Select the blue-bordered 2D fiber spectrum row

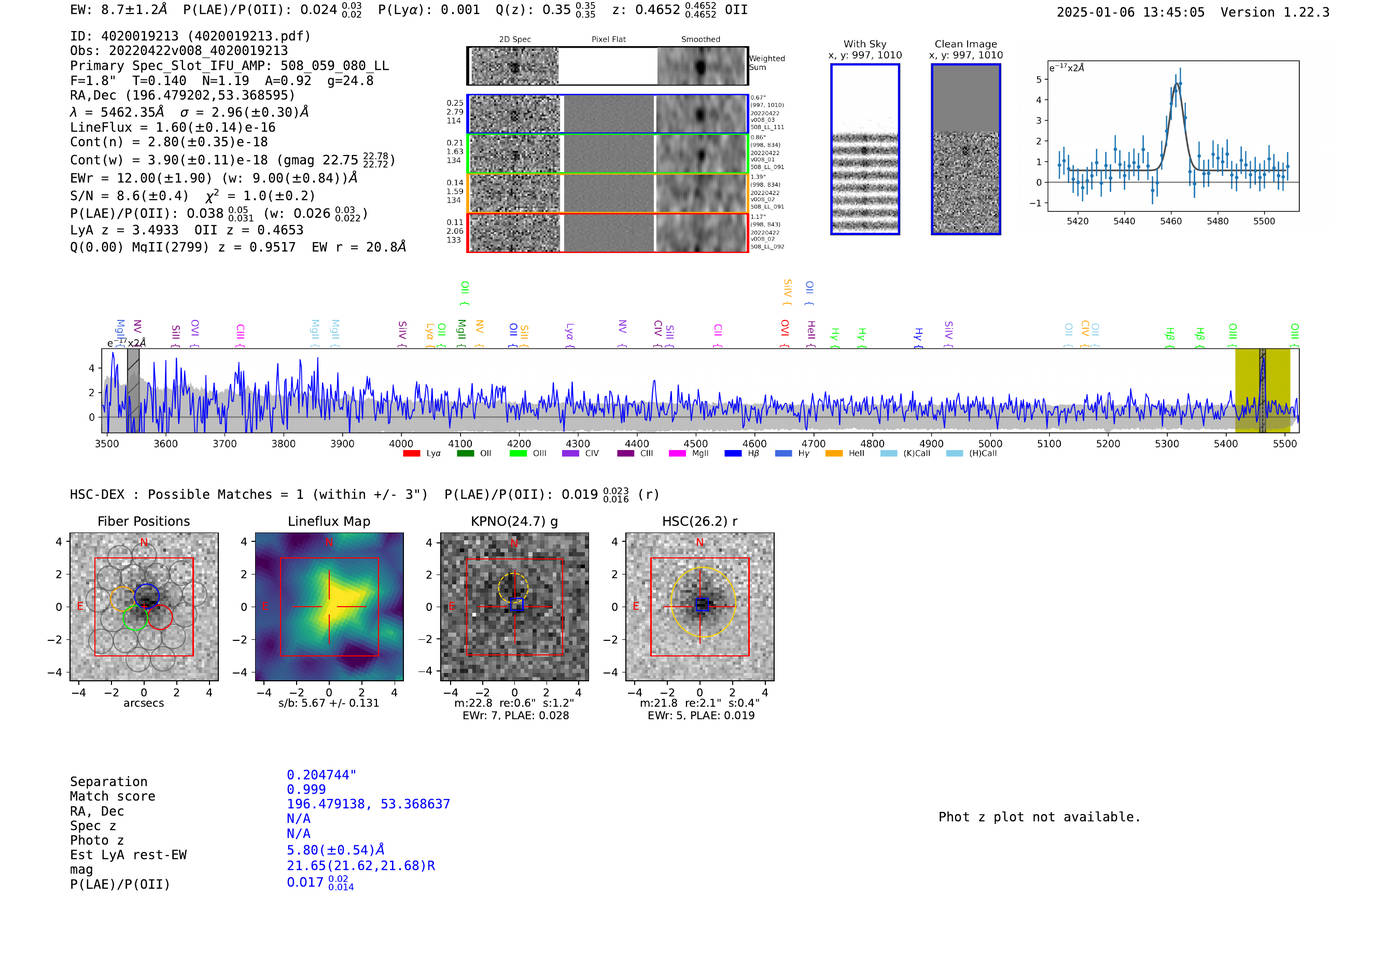pyautogui.click(x=607, y=114)
